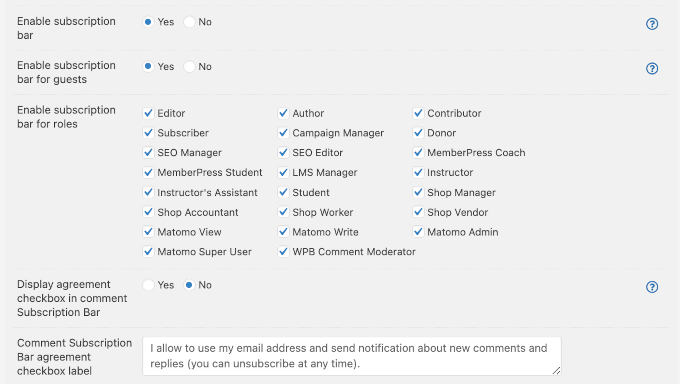This screenshot has width=680, height=384.
Task: Select Yes for Display agreement checkbox
Action: click(x=148, y=285)
